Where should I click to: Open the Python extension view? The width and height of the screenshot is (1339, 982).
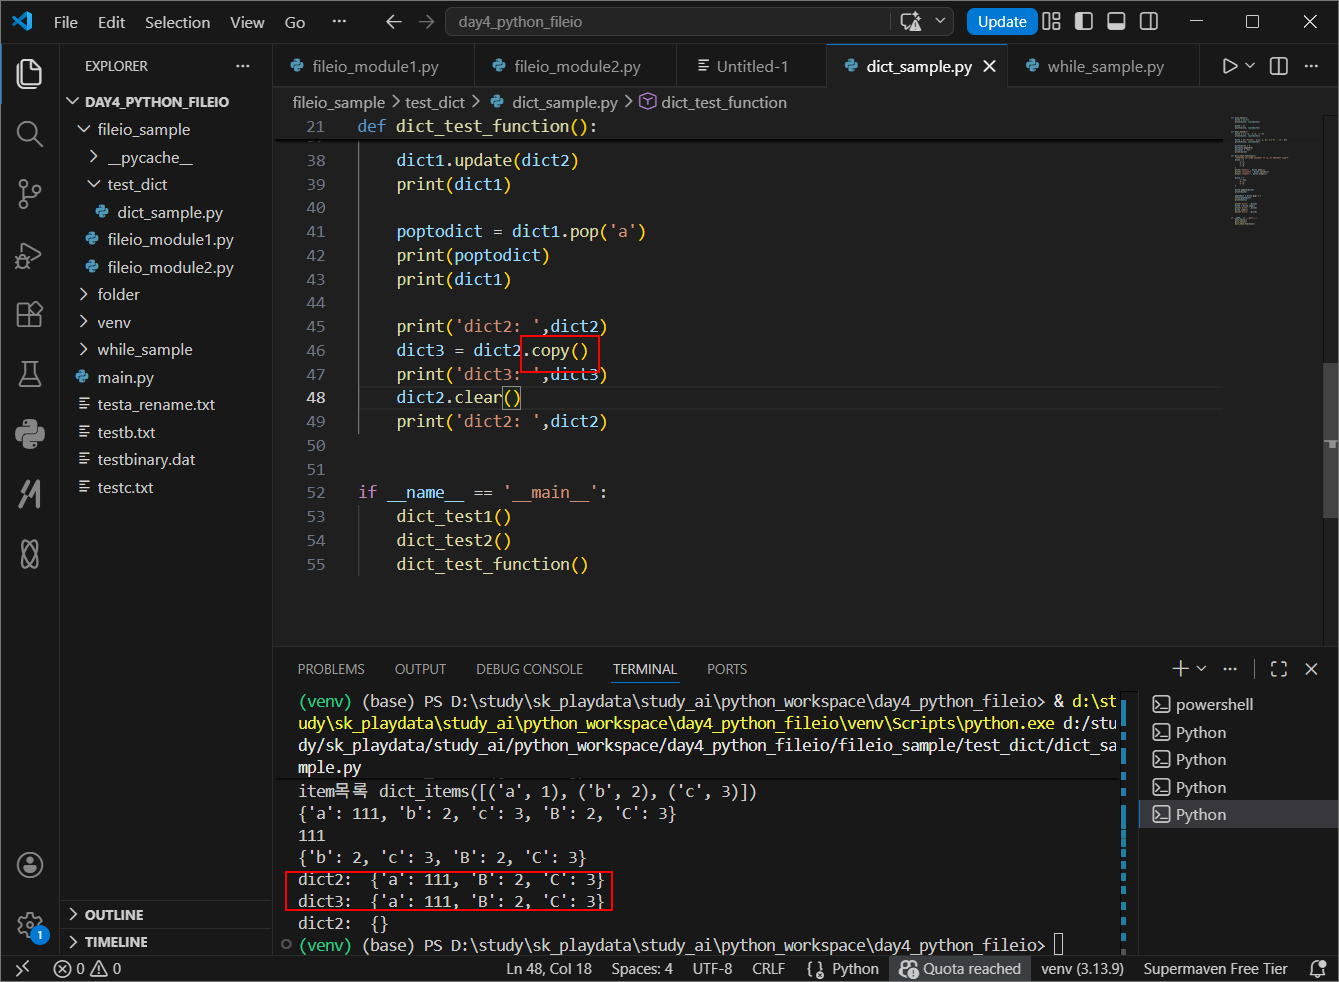tap(30, 433)
